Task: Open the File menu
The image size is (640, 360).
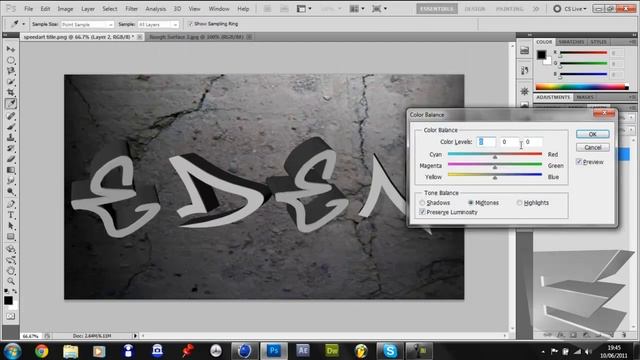Action: point(29,9)
